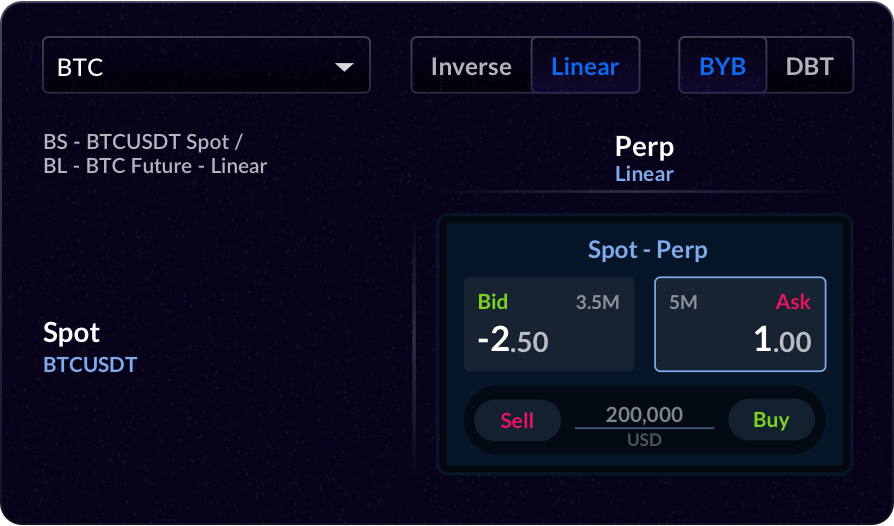Choose the BYB exchange option
Image resolution: width=894 pixels, height=526 pixels.
click(722, 66)
